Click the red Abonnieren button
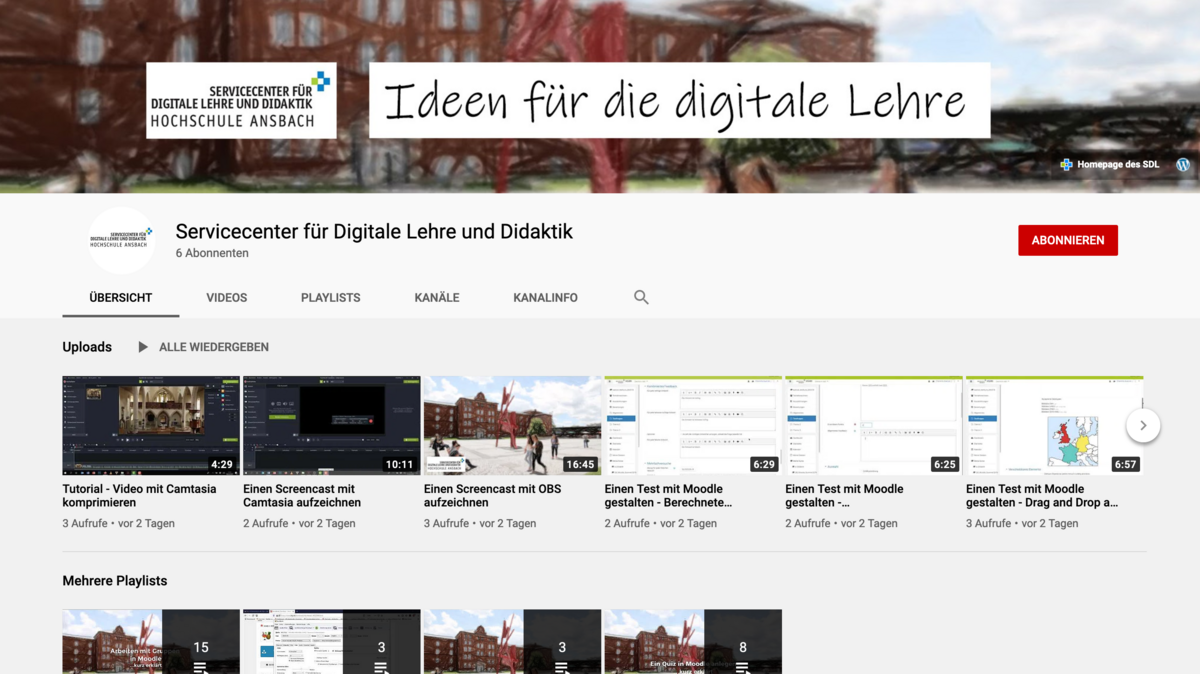Viewport: 1200px width, 674px height. (1067, 240)
